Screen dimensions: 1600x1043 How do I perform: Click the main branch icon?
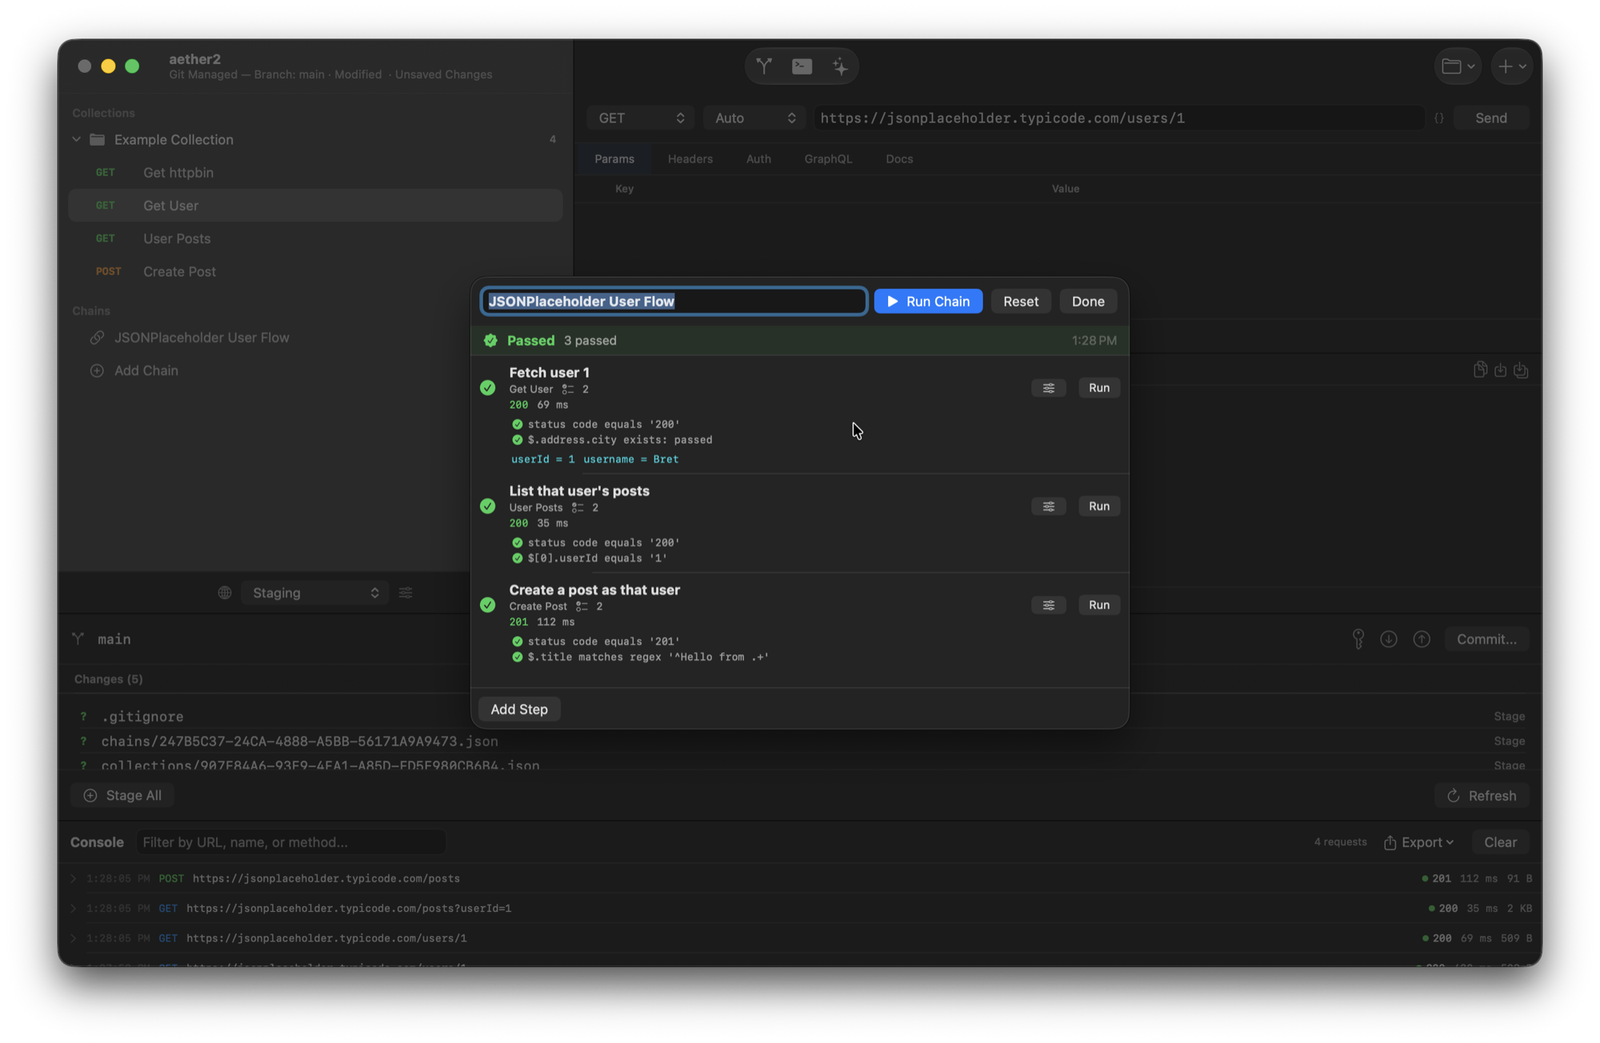[x=78, y=639]
